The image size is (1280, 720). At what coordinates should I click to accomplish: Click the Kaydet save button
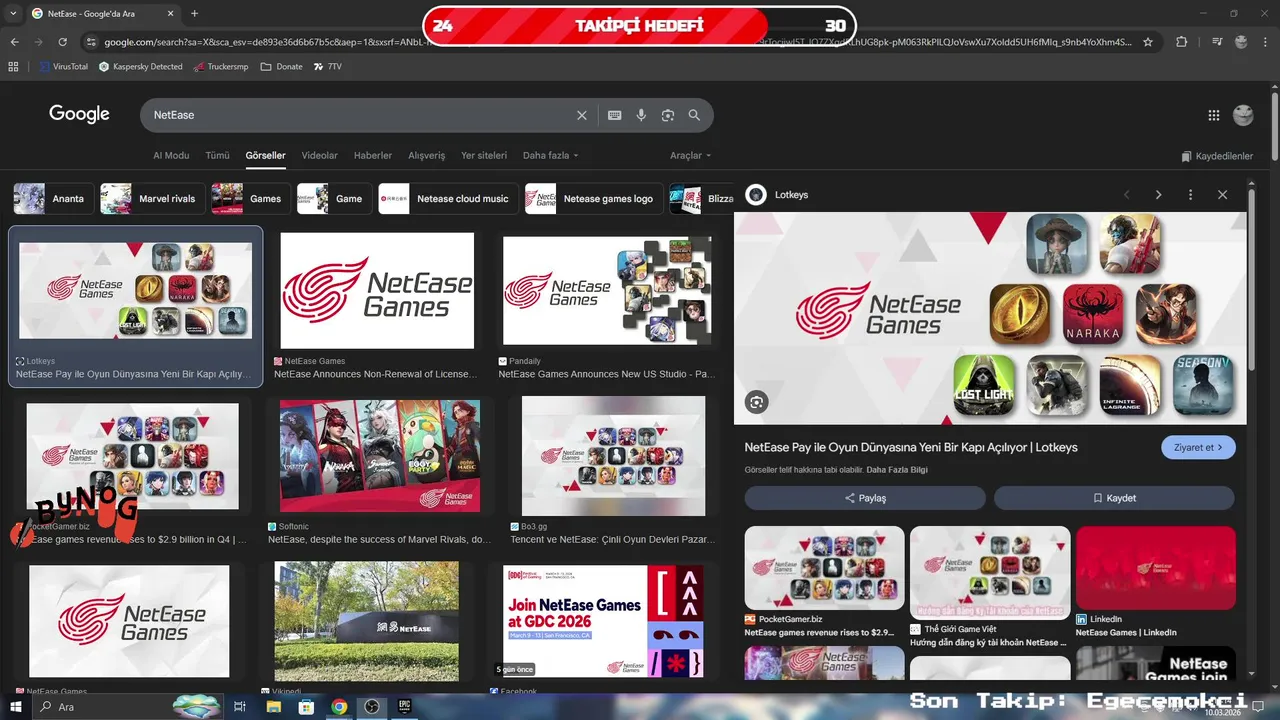click(1115, 498)
